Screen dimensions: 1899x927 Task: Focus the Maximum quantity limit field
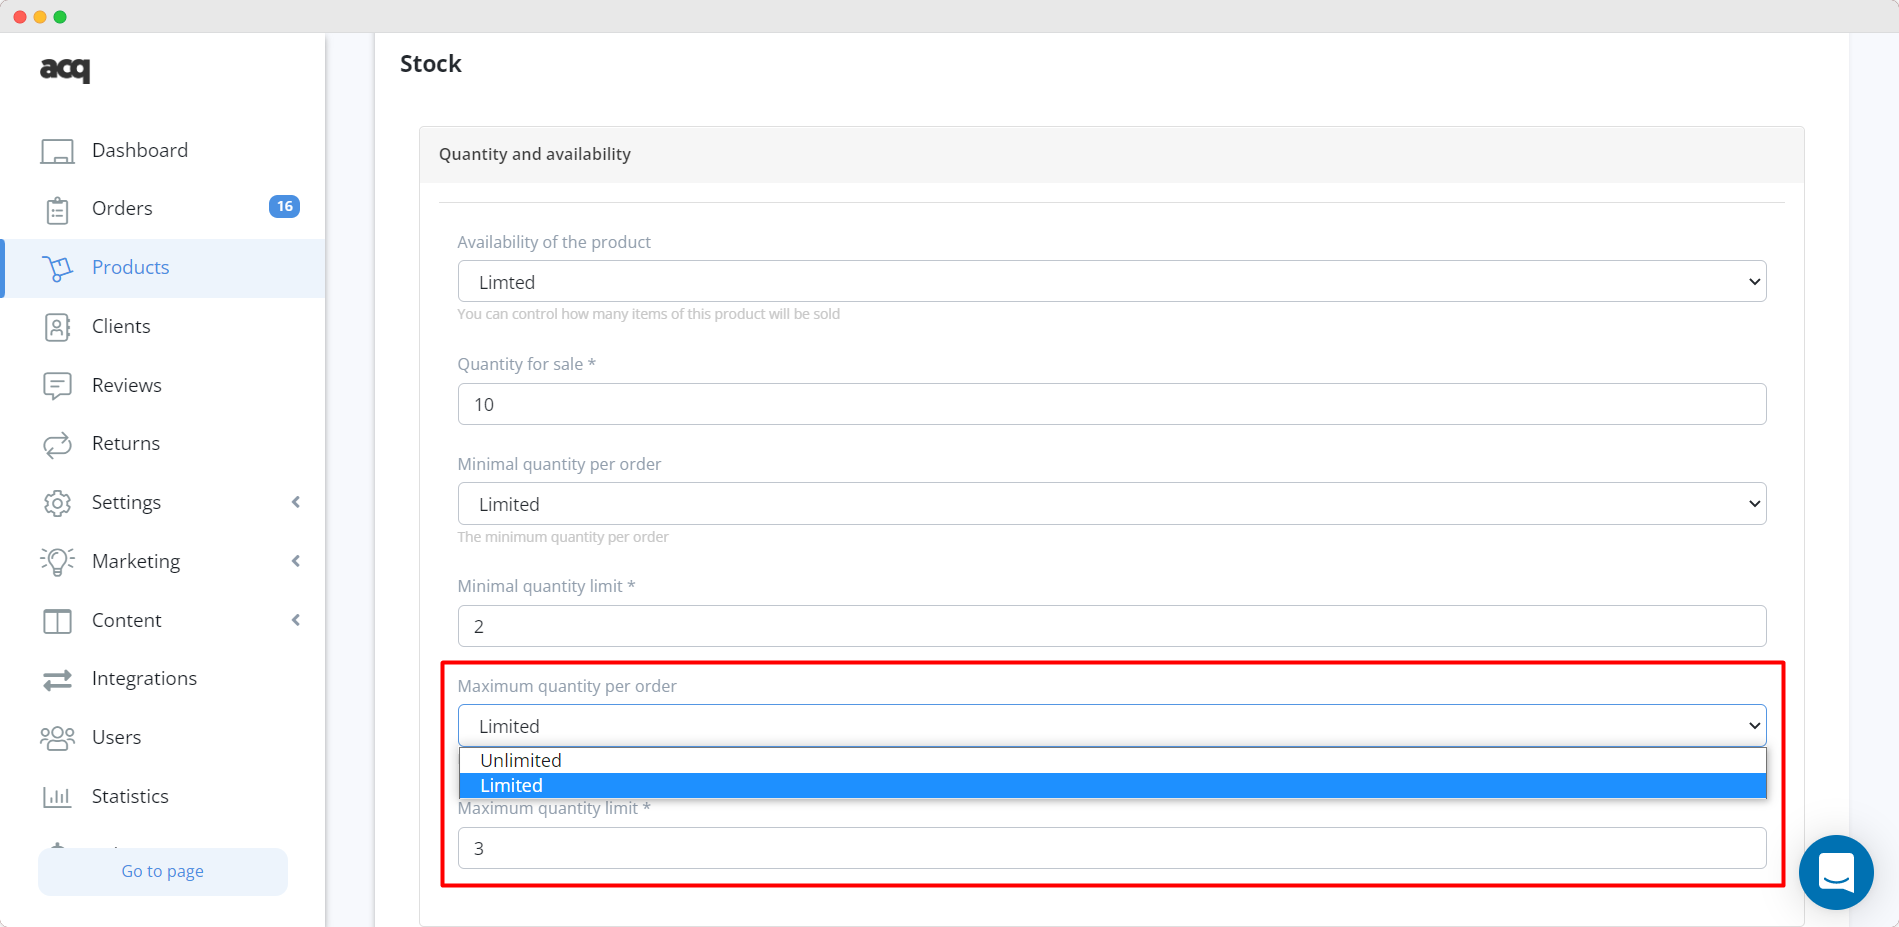(1112, 848)
